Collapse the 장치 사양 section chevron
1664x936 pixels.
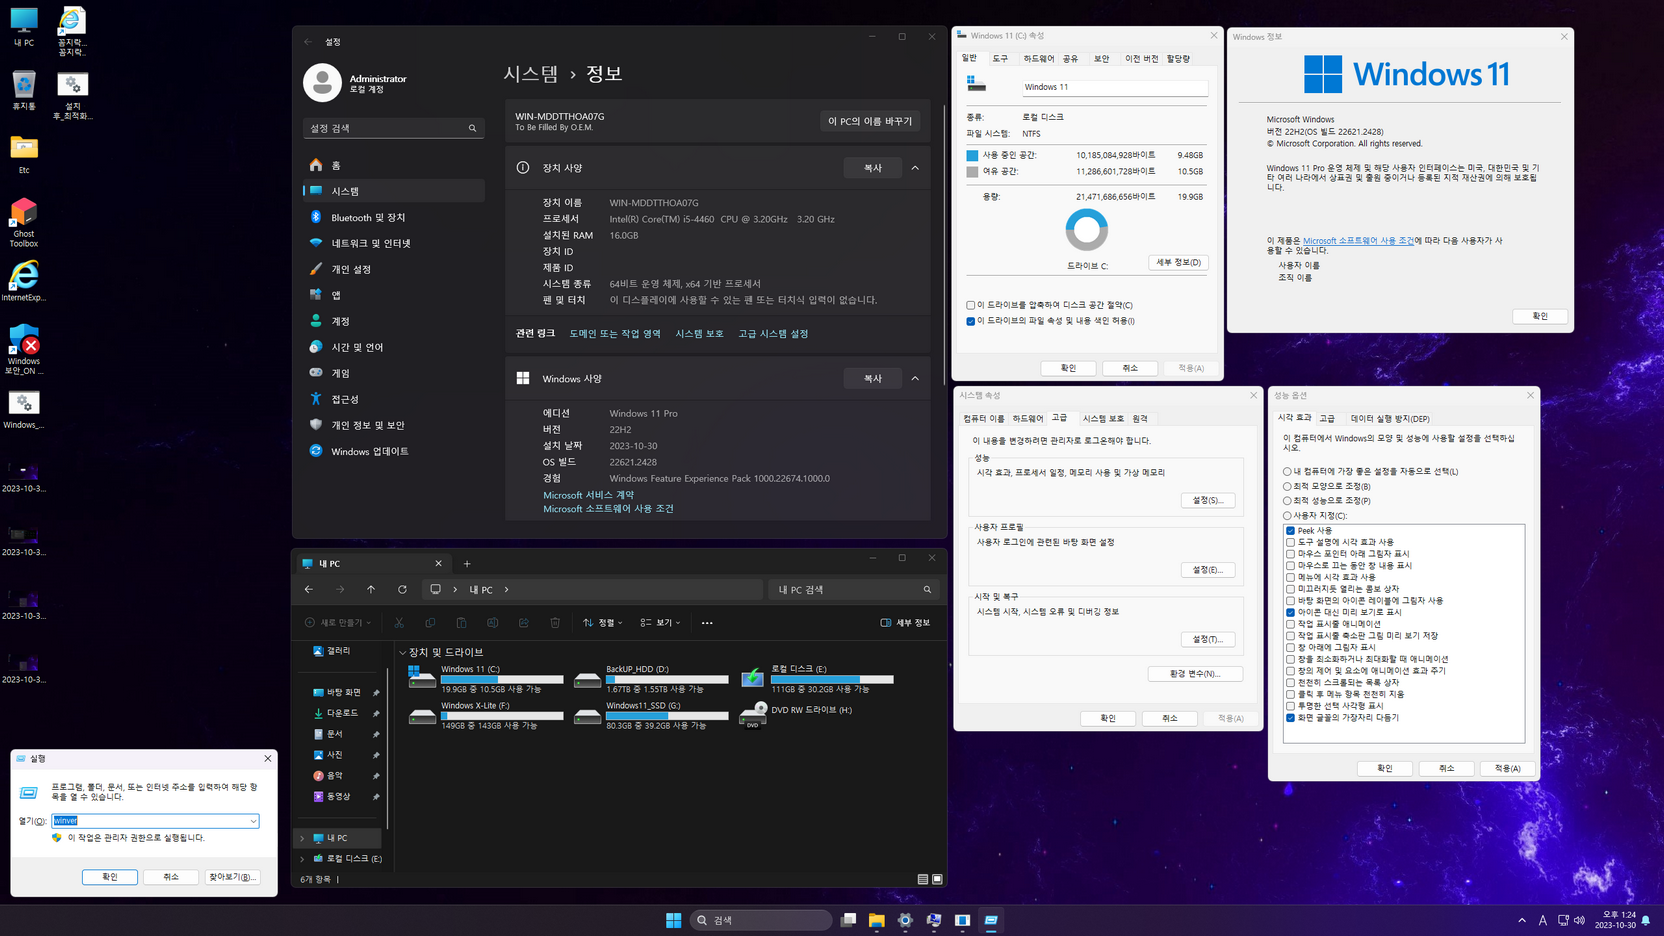[x=915, y=168]
